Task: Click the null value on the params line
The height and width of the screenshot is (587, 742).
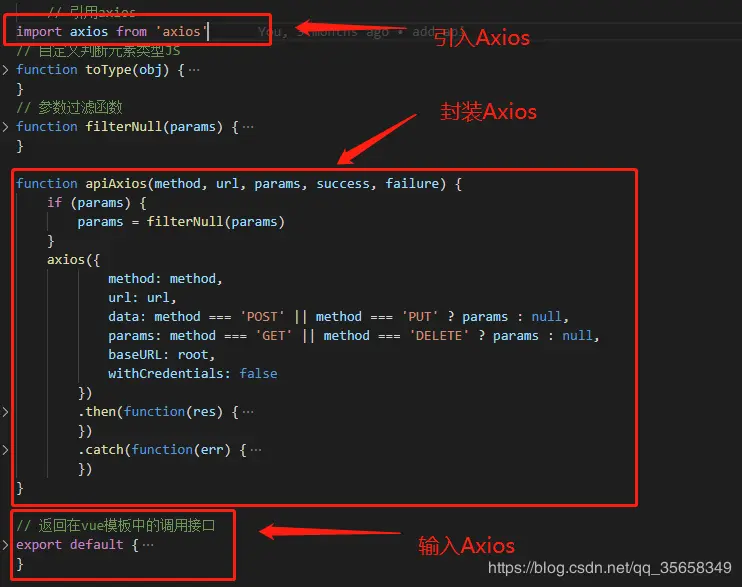Action: tap(577, 336)
